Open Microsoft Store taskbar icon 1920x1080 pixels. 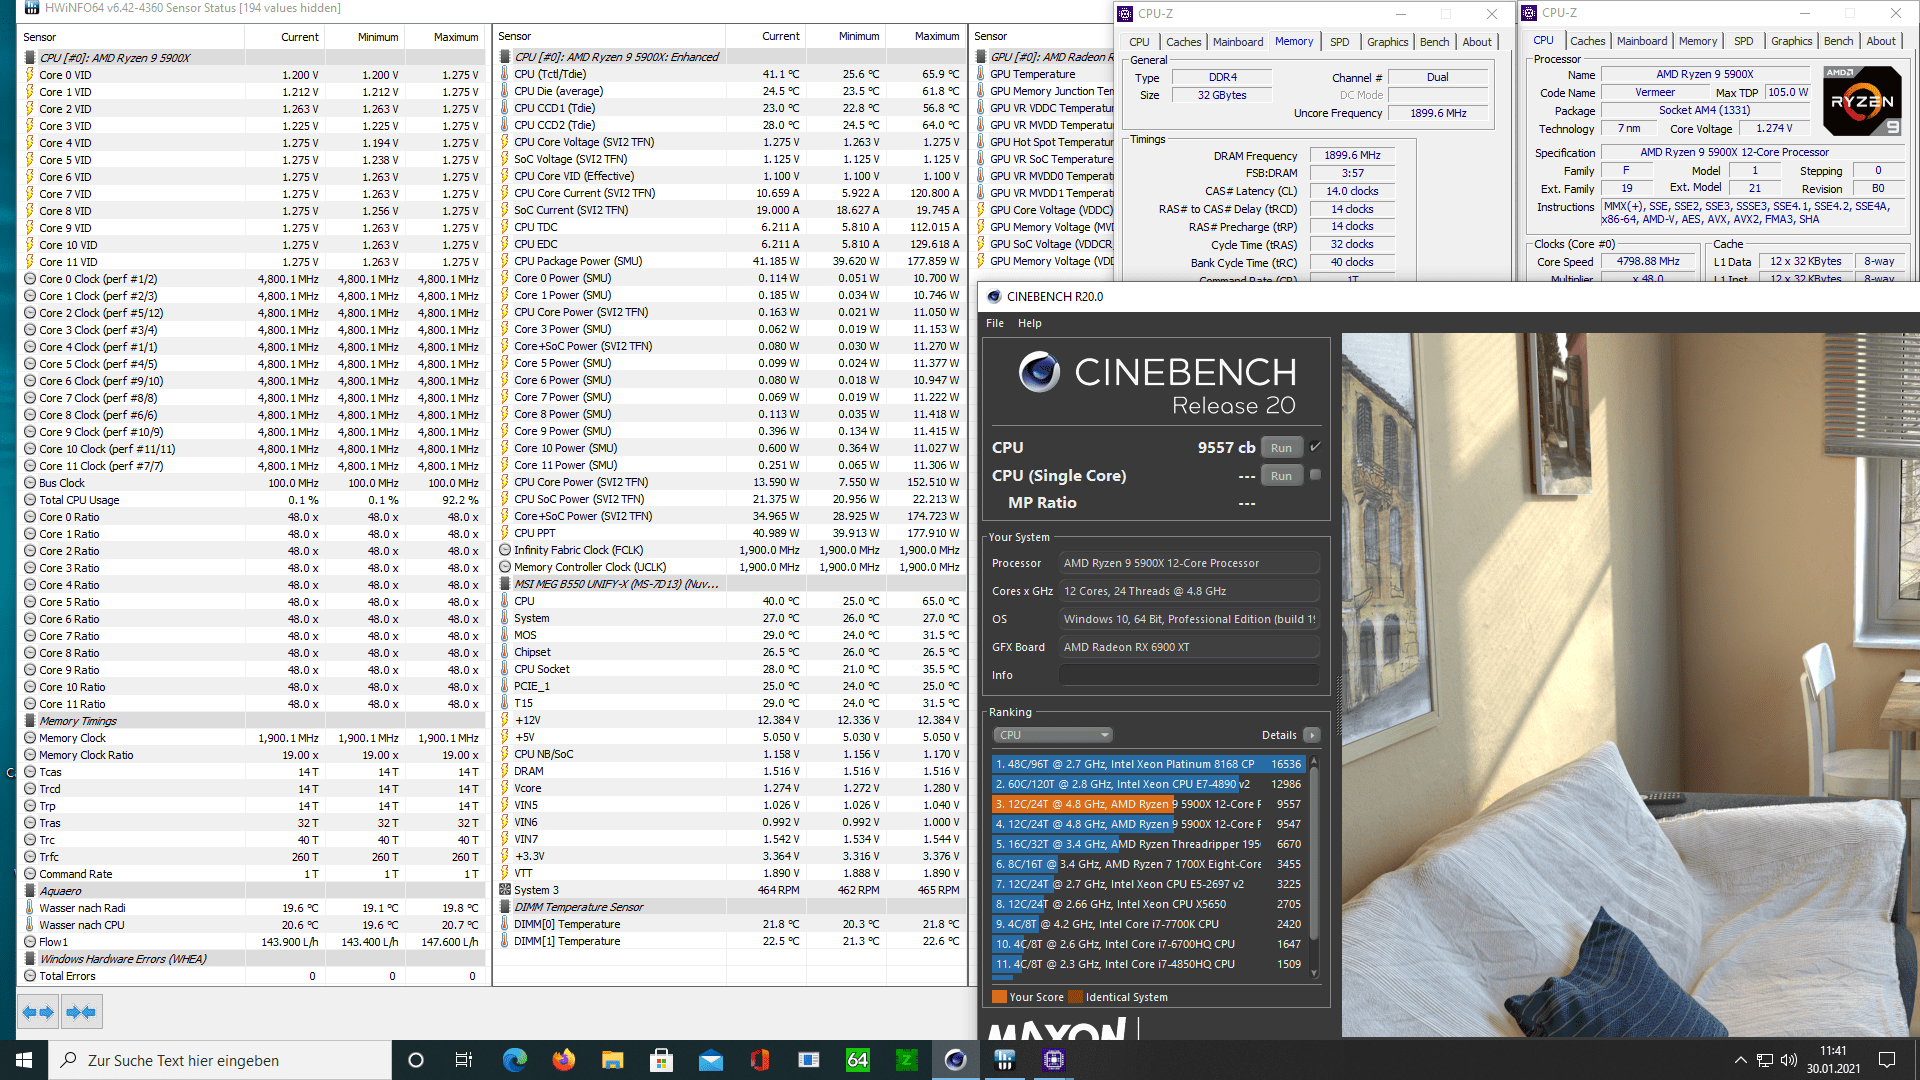click(661, 1060)
